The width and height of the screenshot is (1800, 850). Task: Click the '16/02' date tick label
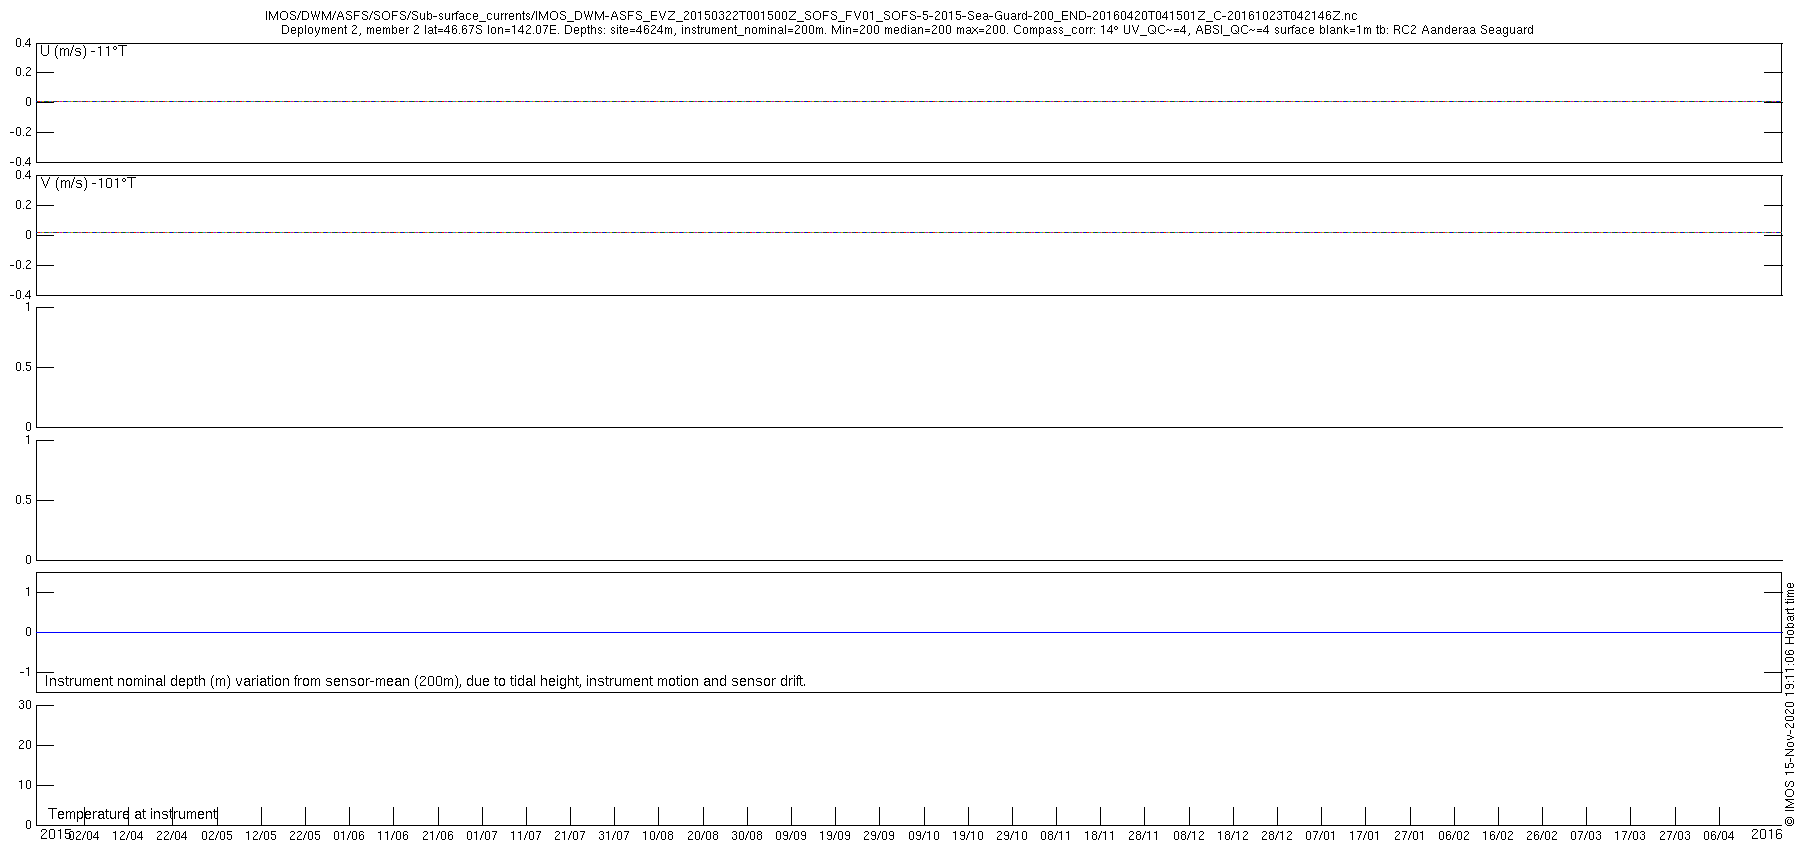pos(1498,836)
